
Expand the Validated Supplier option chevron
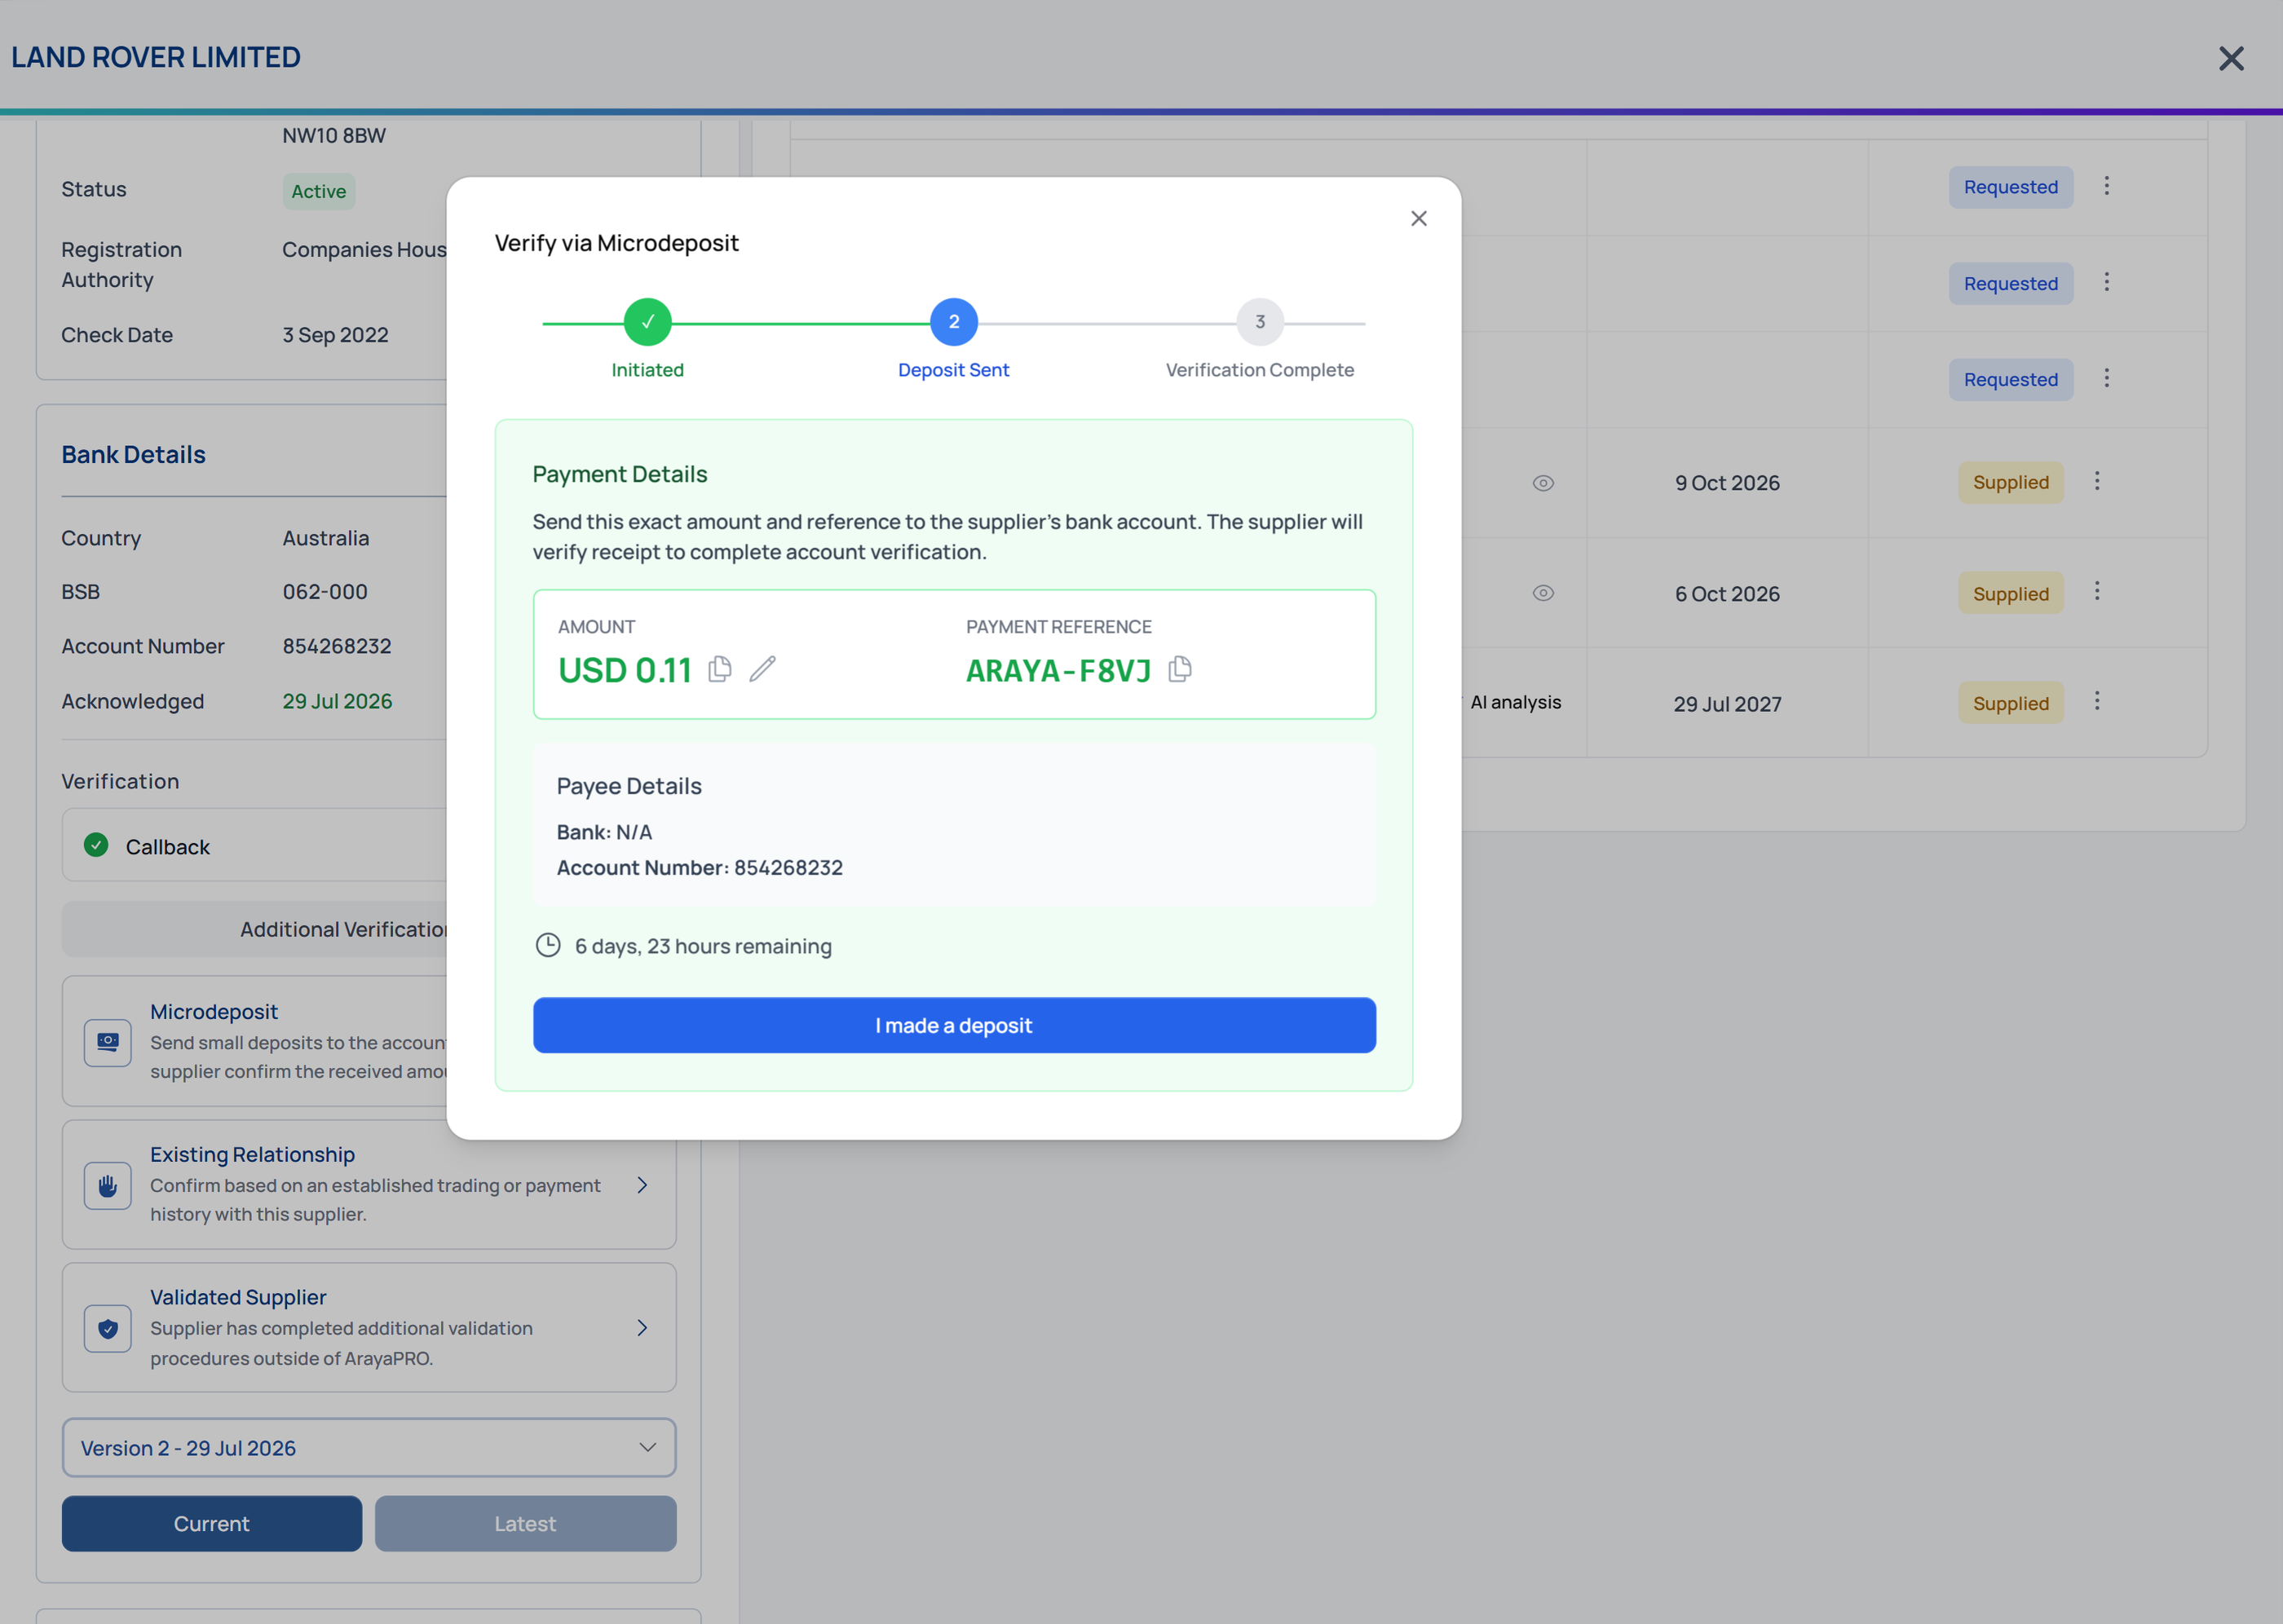pyautogui.click(x=642, y=1328)
